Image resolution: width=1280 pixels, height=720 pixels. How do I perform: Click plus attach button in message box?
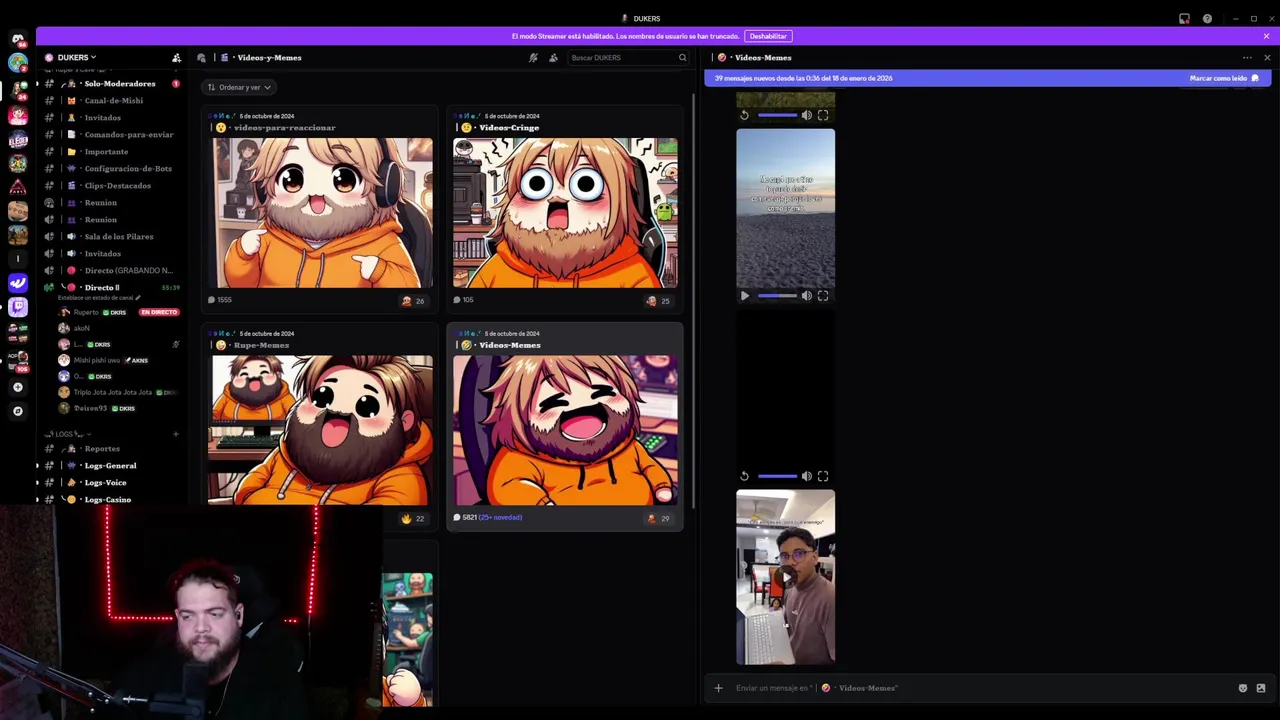click(x=718, y=688)
